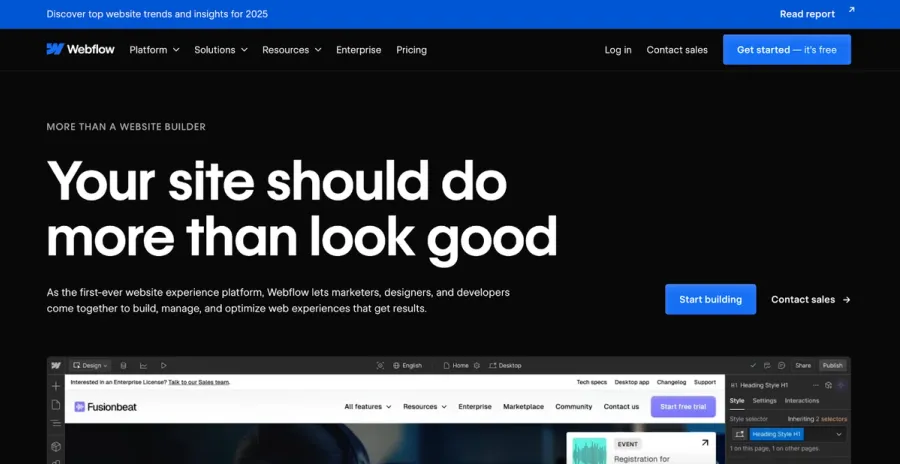
Task: Open the Desktop breakpoint selector
Action: click(x=505, y=365)
